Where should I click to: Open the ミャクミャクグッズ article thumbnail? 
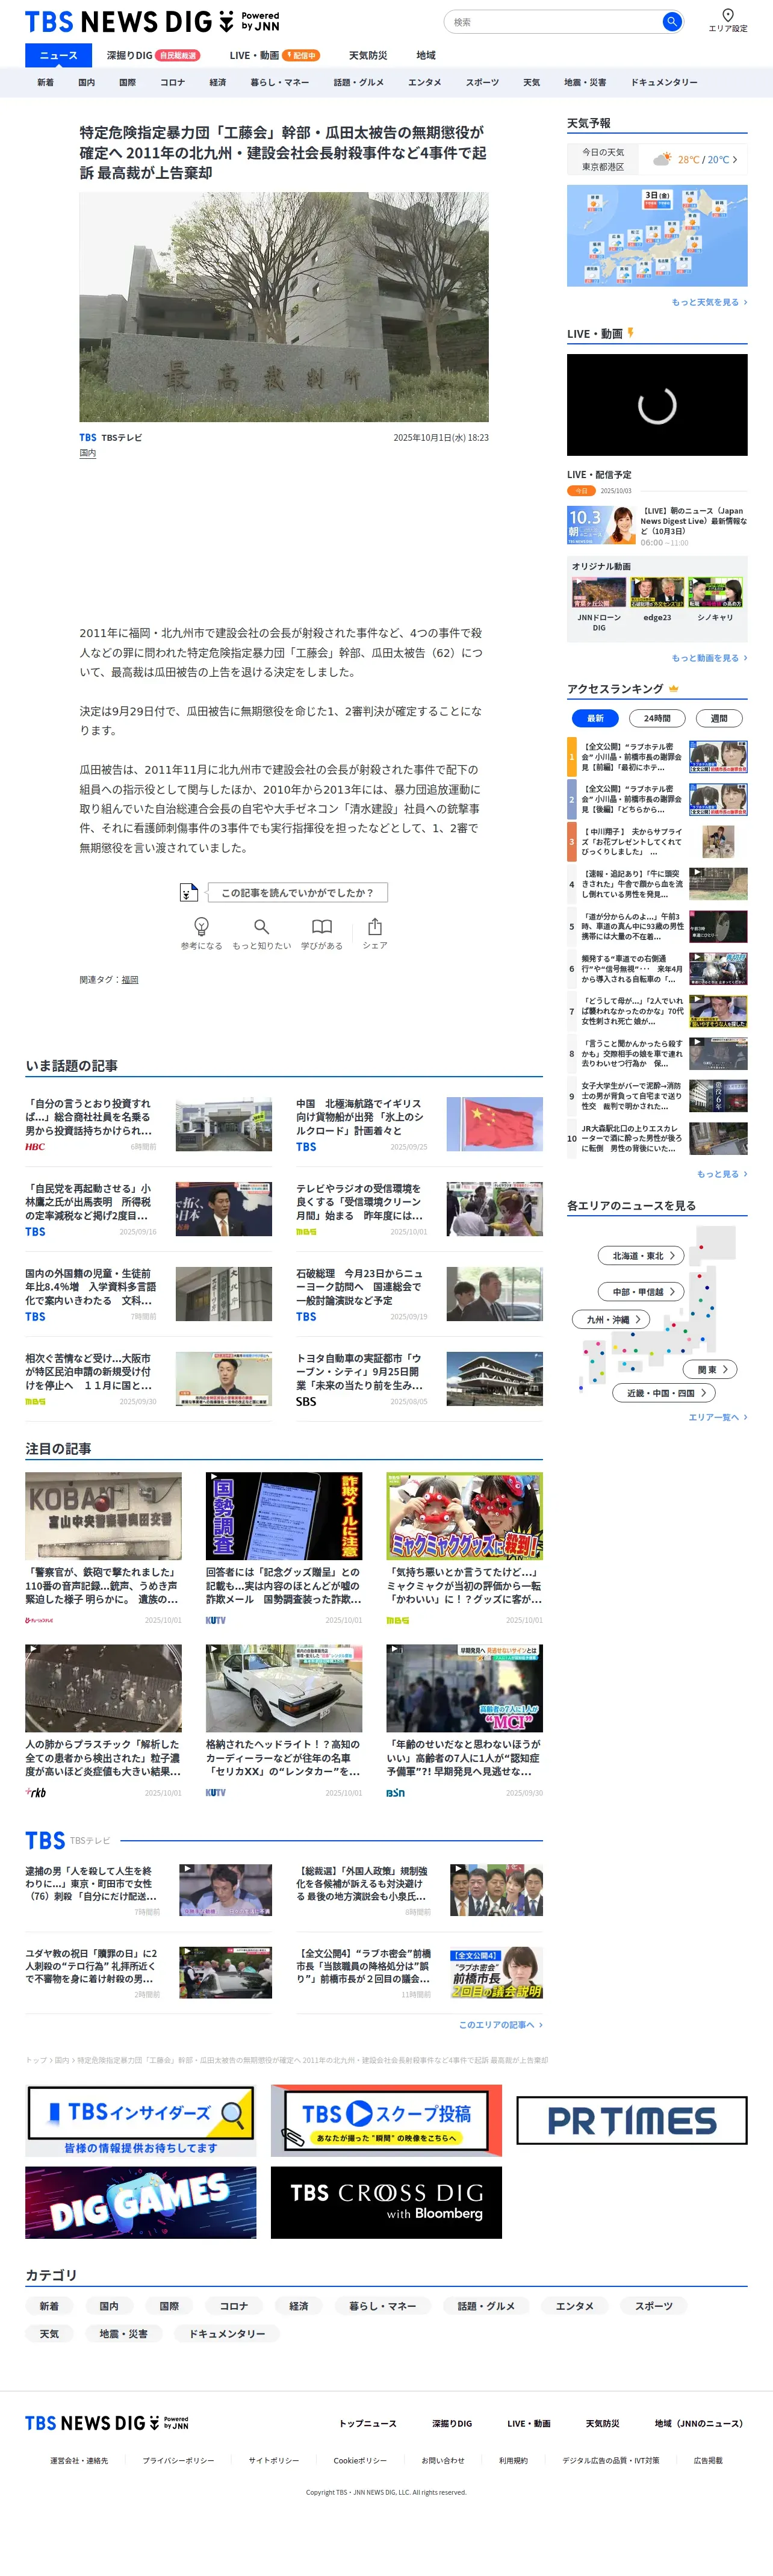coord(465,1516)
